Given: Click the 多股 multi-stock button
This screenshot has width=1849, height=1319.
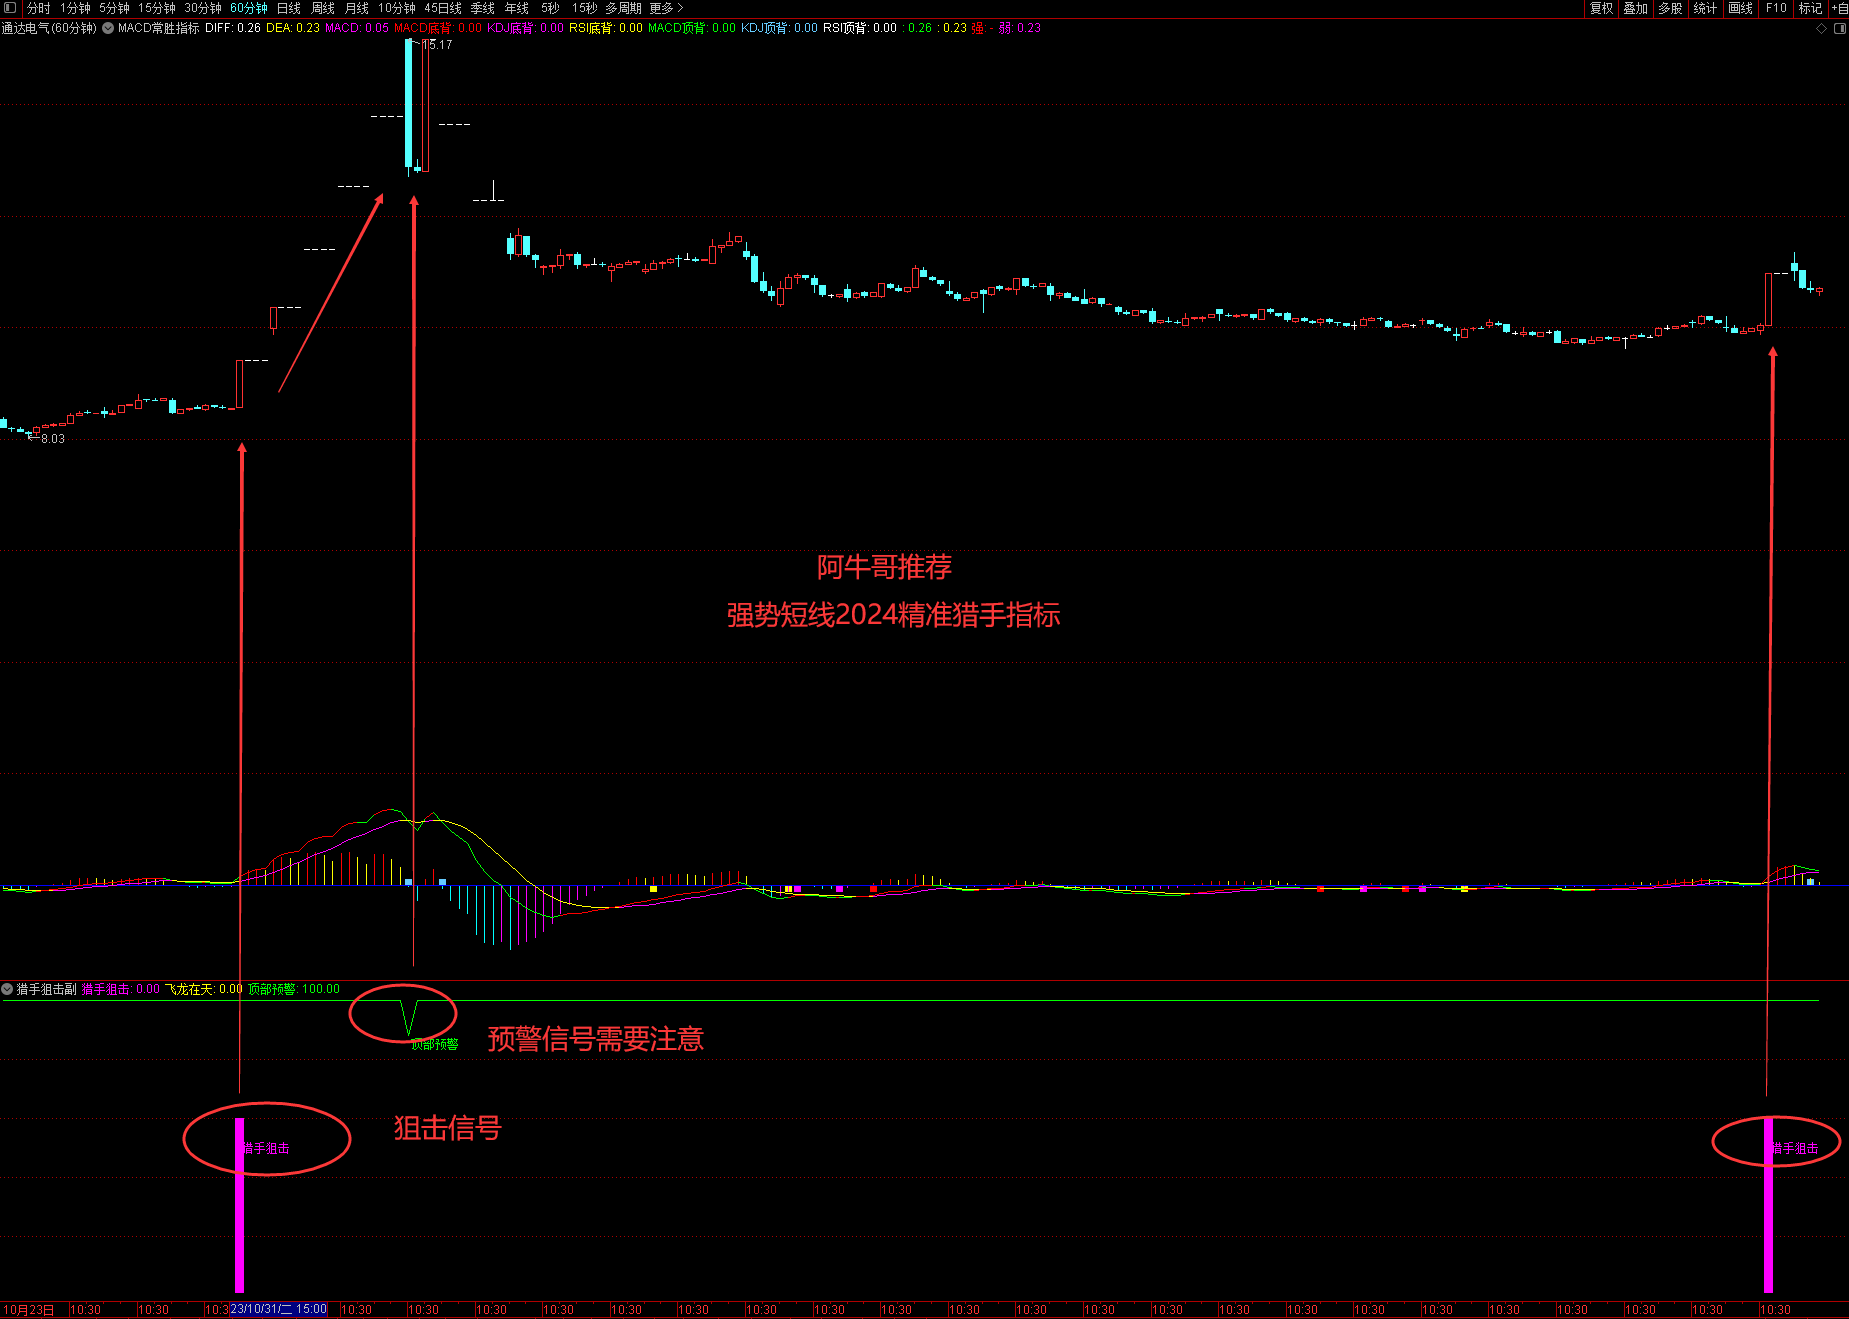Looking at the screenshot, I should (x=1671, y=8).
